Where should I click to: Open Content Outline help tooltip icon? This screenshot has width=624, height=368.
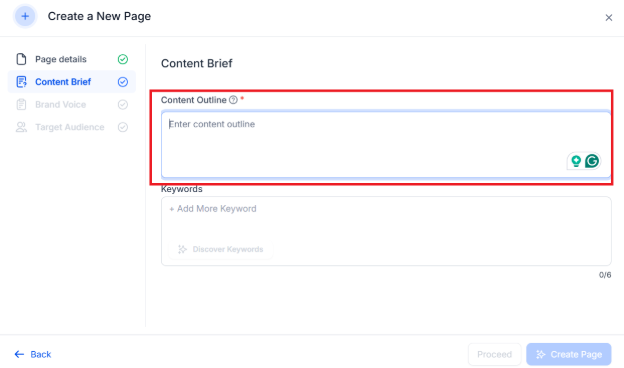pos(233,100)
